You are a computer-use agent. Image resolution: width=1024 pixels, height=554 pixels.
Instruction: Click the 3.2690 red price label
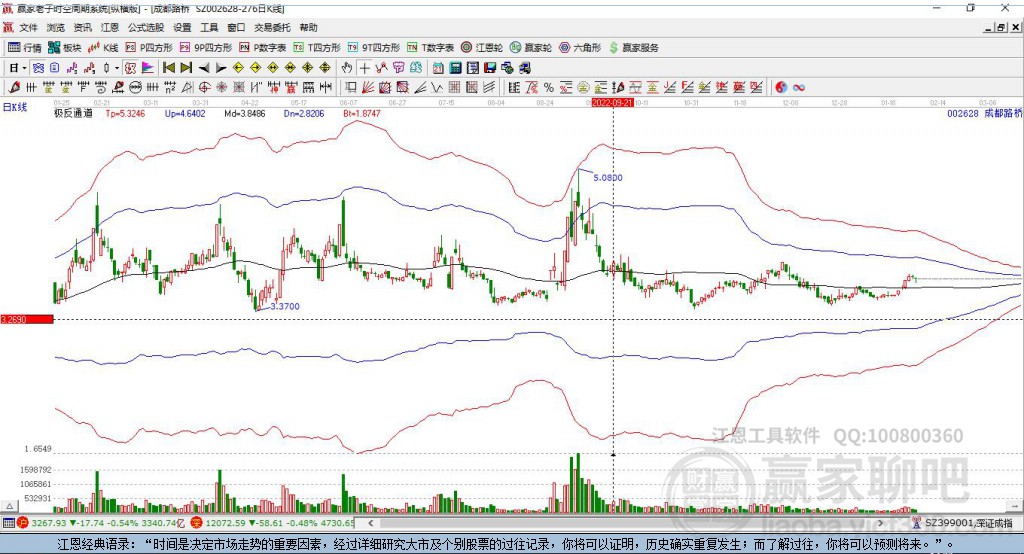(x=27, y=319)
